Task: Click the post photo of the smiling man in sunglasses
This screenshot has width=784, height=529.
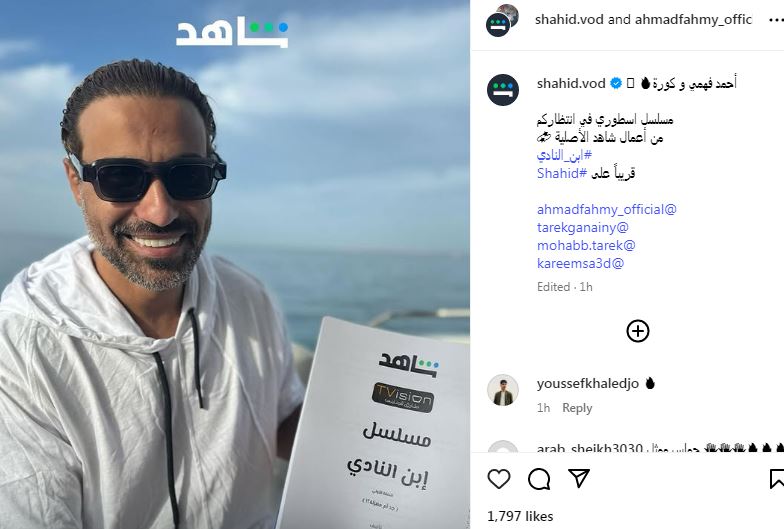Action: point(235,264)
